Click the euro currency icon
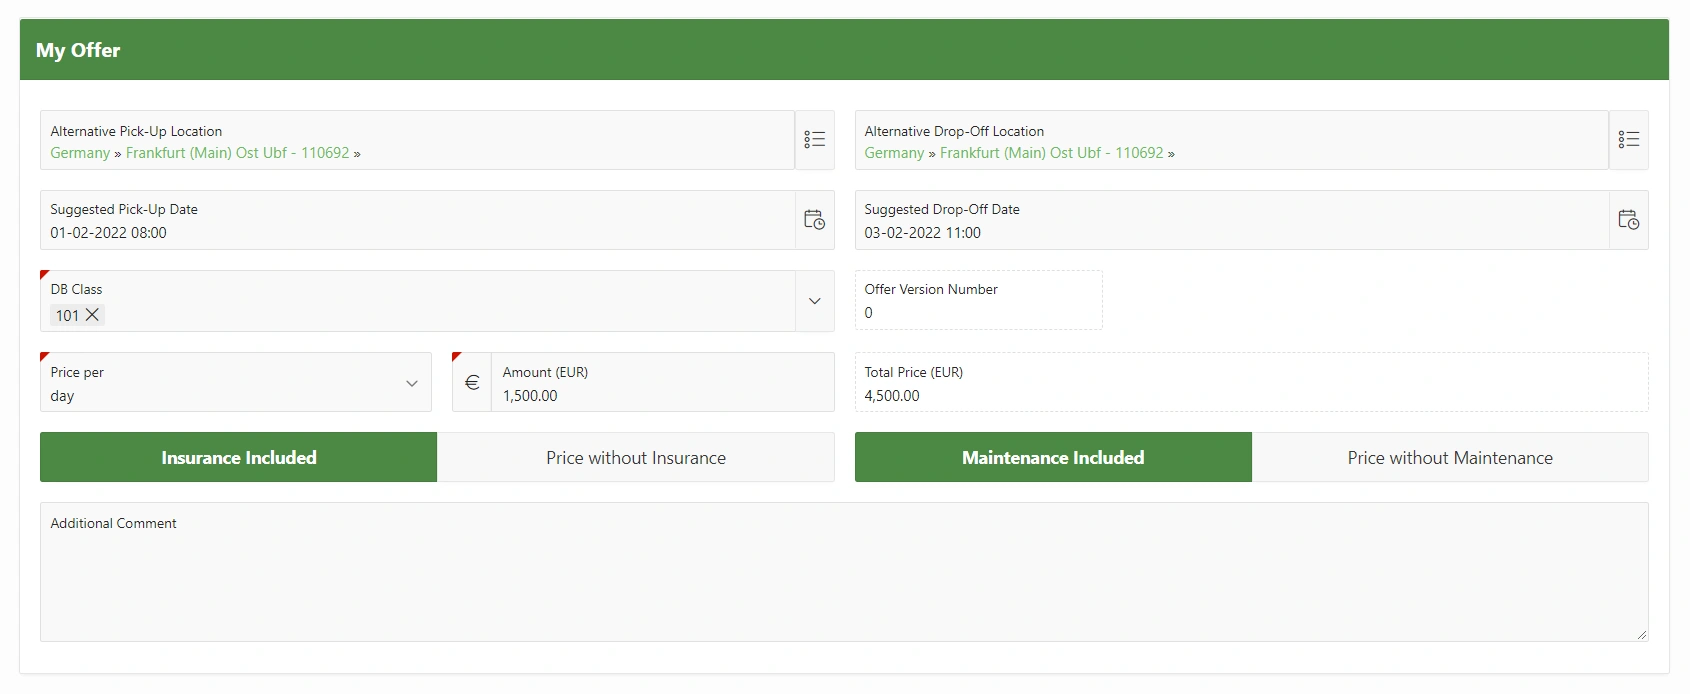This screenshot has width=1690, height=694. pyautogui.click(x=472, y=382)
